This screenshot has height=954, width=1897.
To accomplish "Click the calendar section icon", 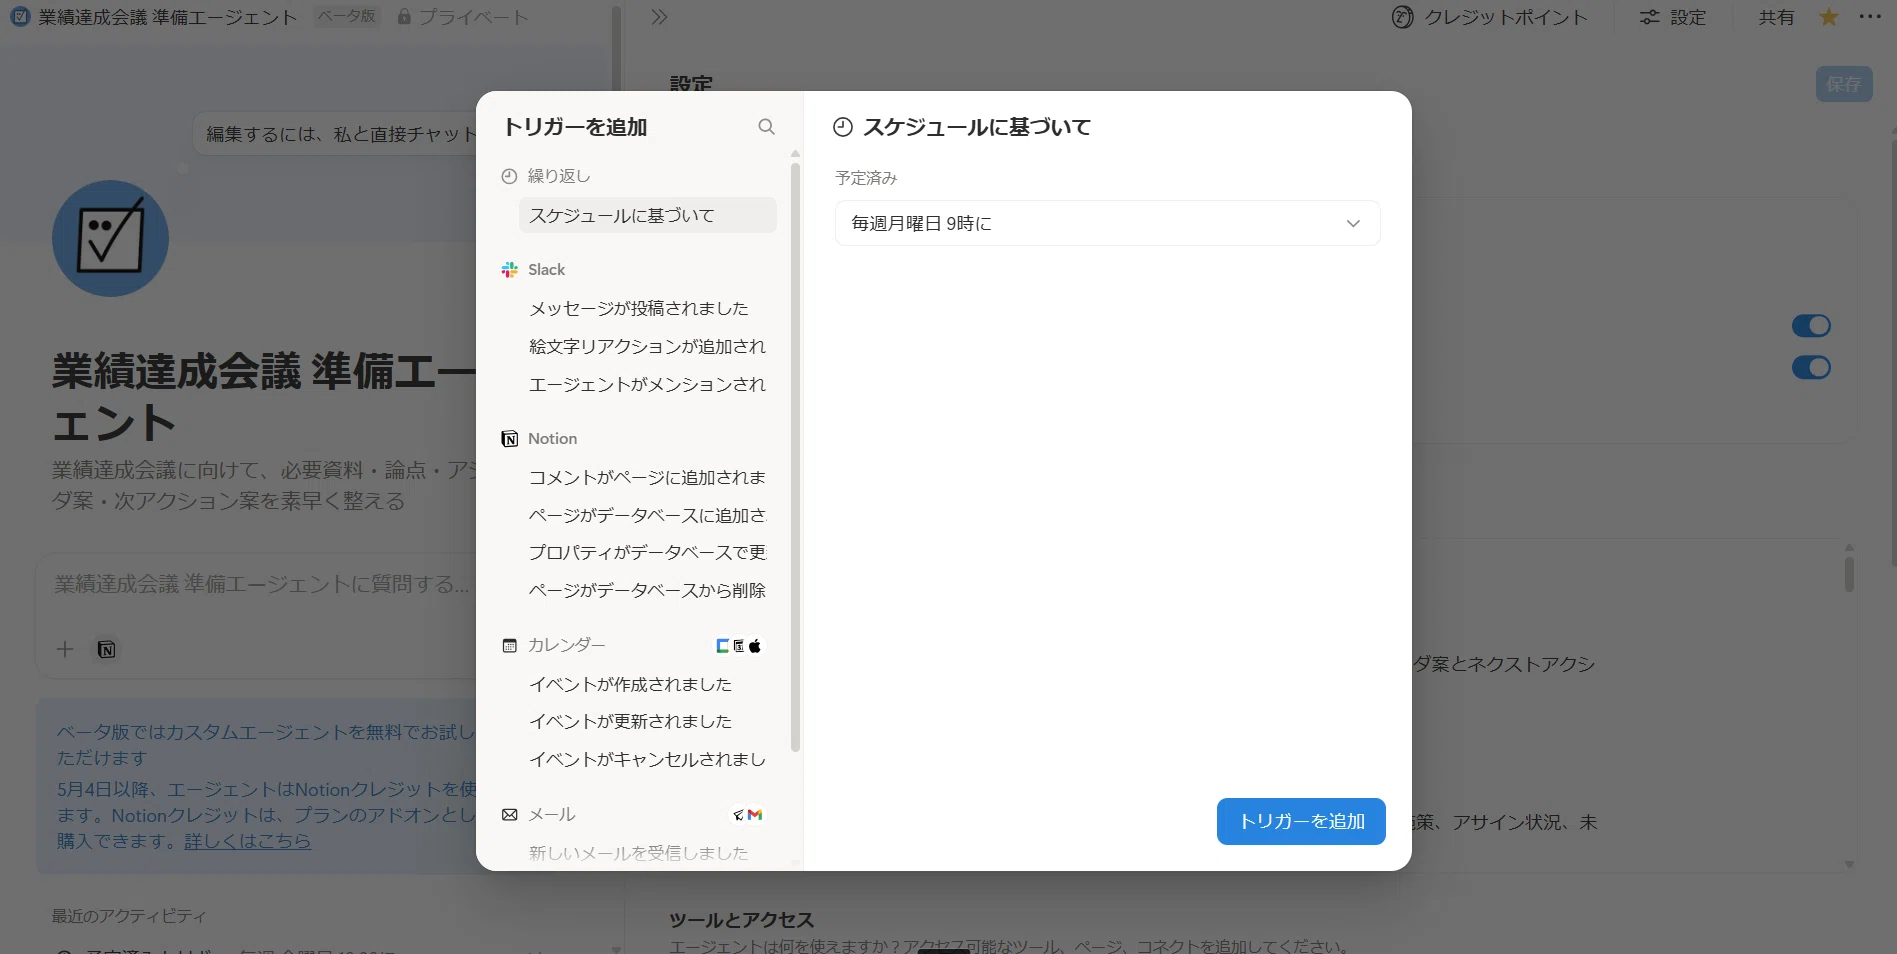I will coord(510,646).
